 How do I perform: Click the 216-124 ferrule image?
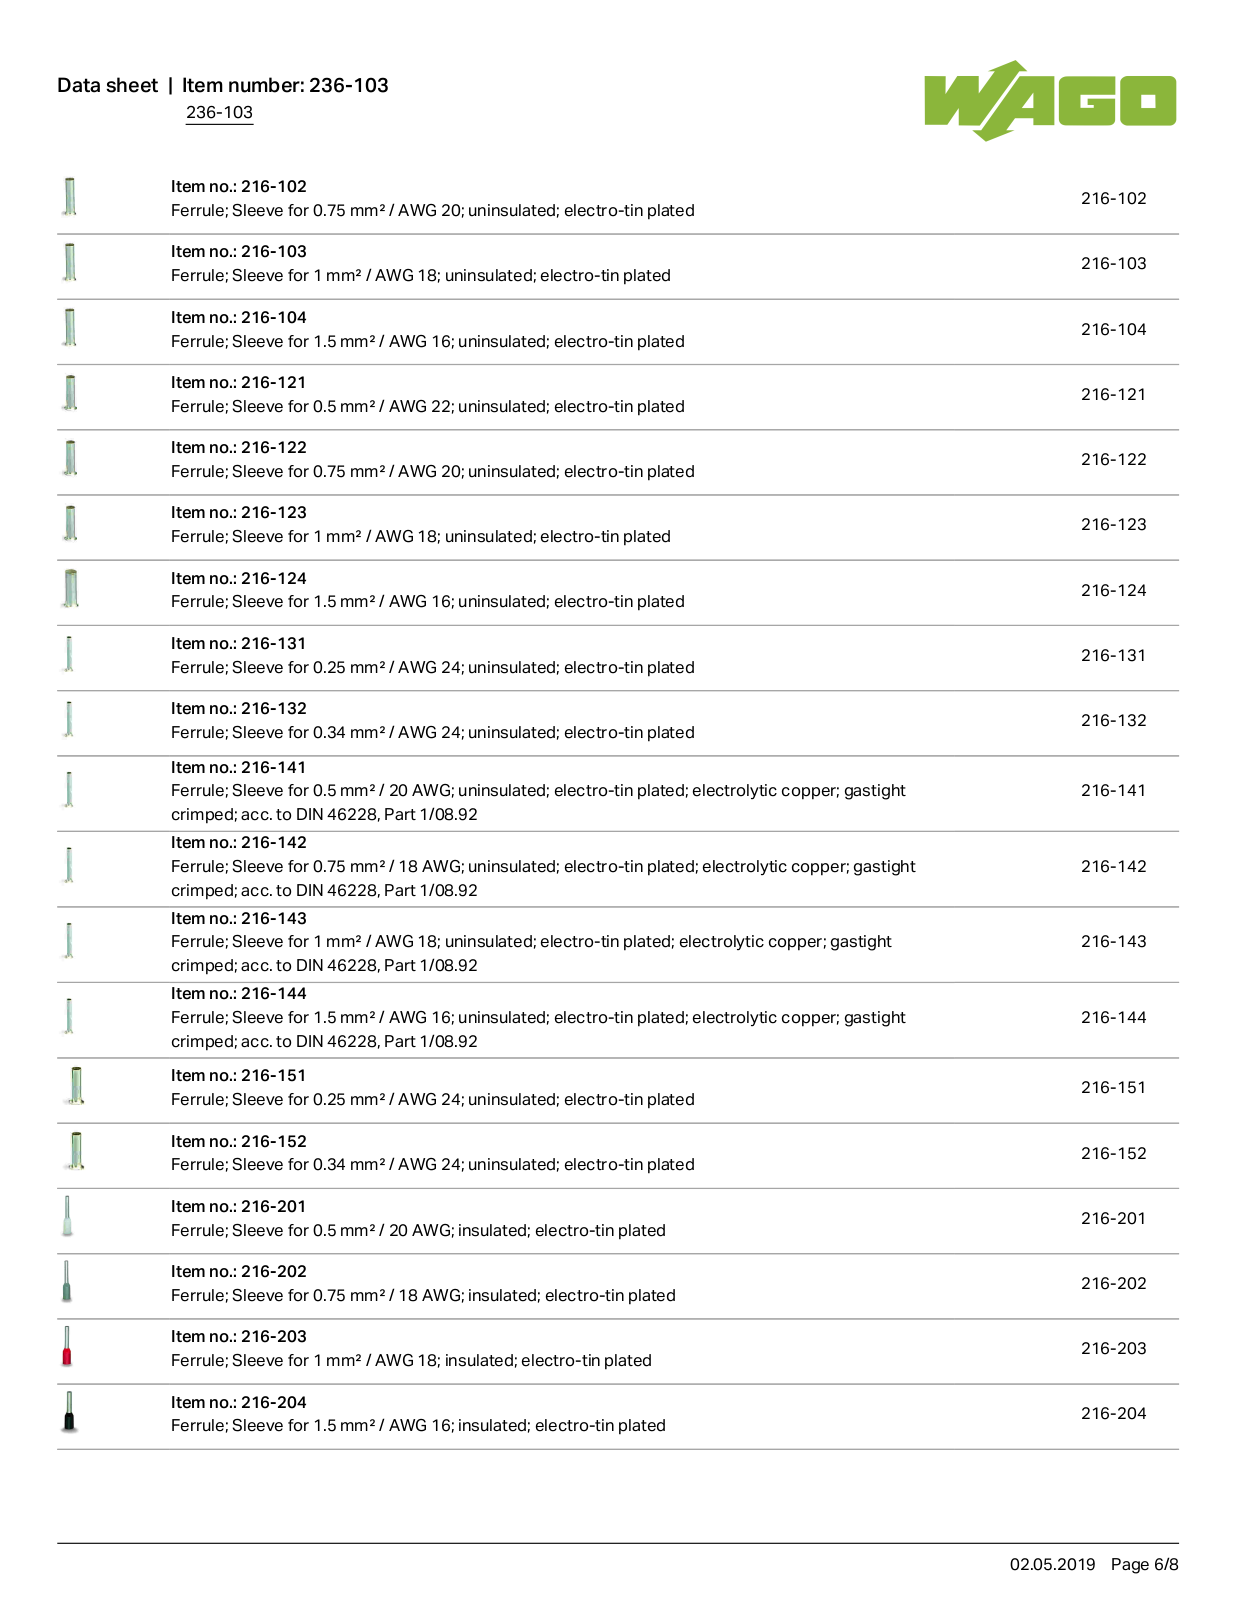(70, 588)
